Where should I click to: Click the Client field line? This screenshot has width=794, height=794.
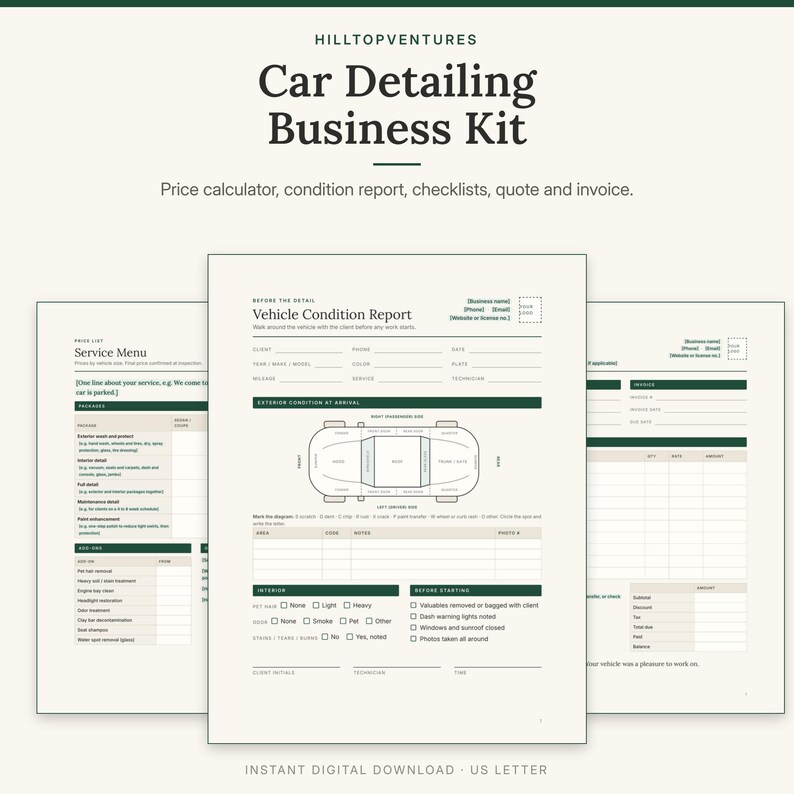coord(309,350)
